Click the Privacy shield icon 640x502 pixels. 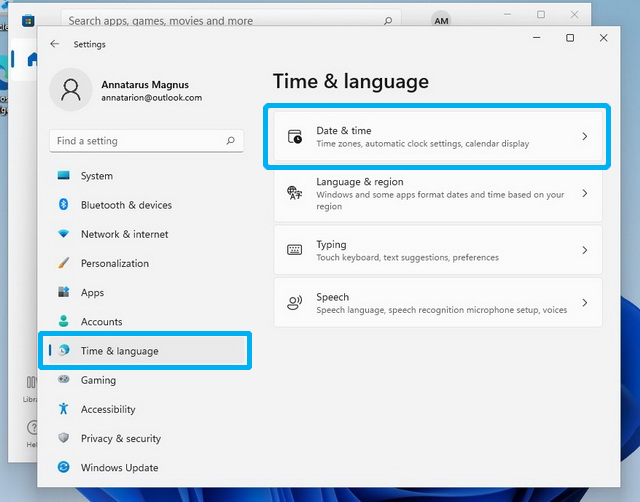(63, 438)
